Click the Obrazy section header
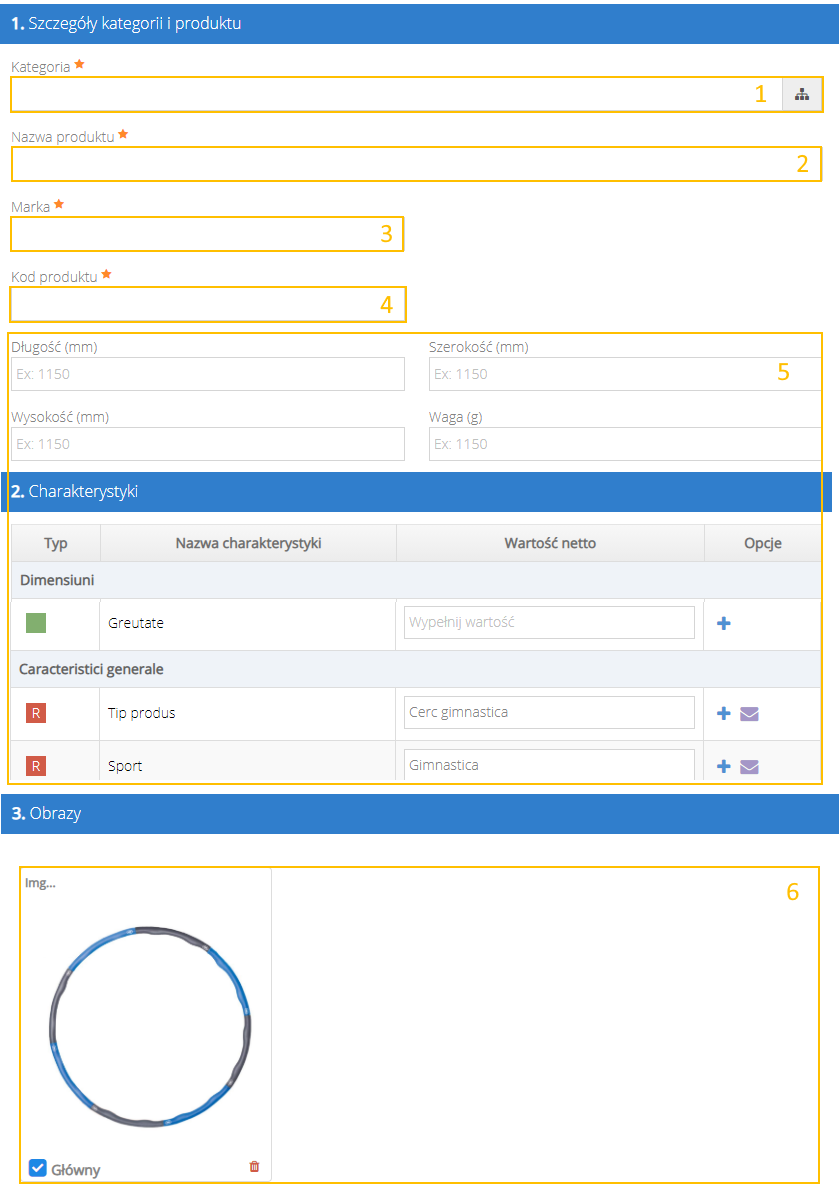The width and height of the screenshot is (840, 1200). 420,814
